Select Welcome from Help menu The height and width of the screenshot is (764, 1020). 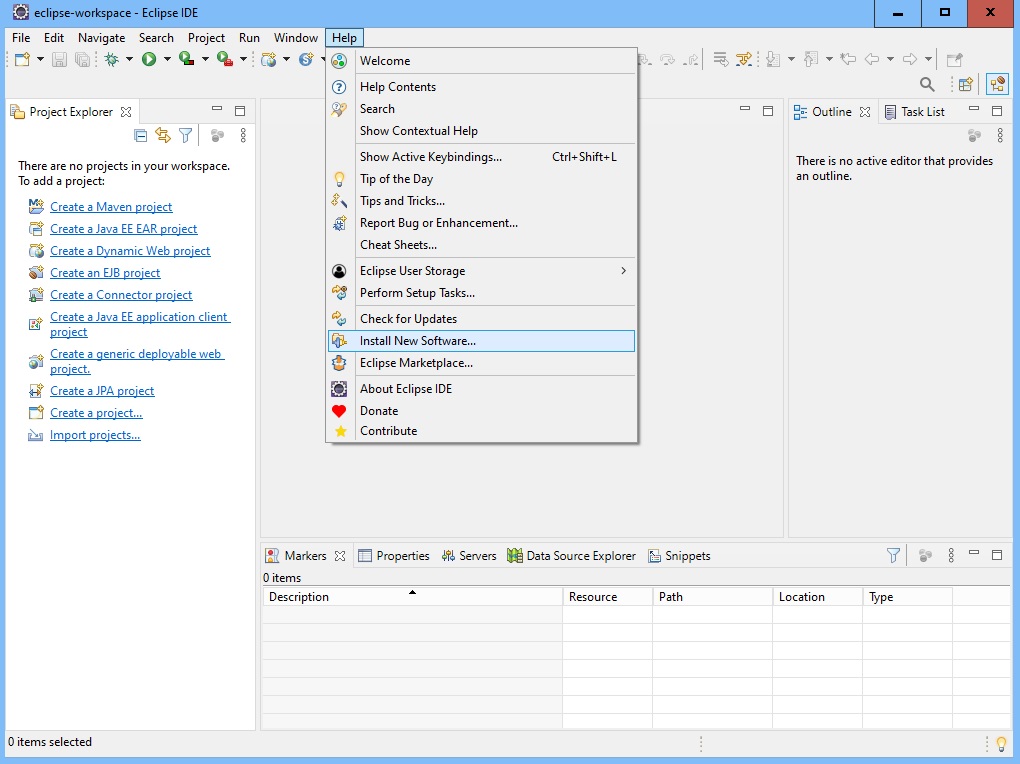click(x=481, y=61)
